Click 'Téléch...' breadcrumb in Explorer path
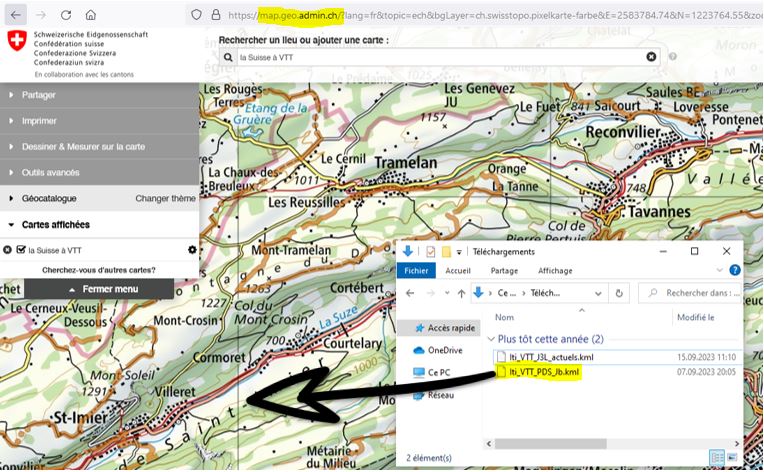 tap(545, 293)
